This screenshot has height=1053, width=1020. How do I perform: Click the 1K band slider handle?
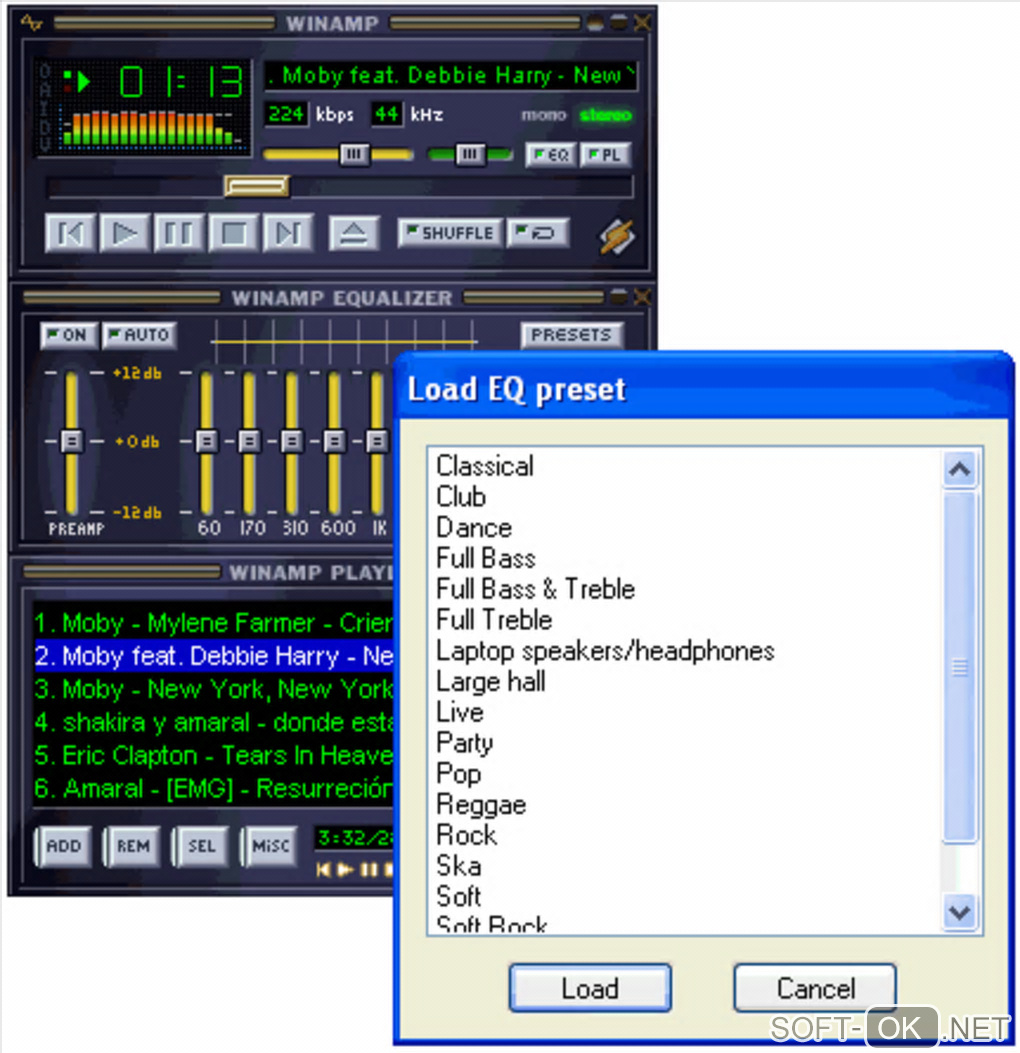(x=377, y=441)
